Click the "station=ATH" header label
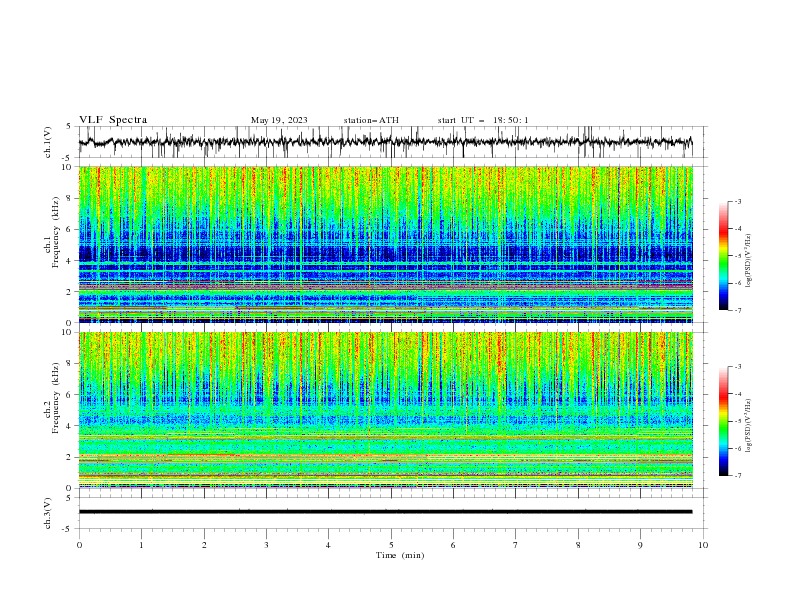 pos(371,120)
